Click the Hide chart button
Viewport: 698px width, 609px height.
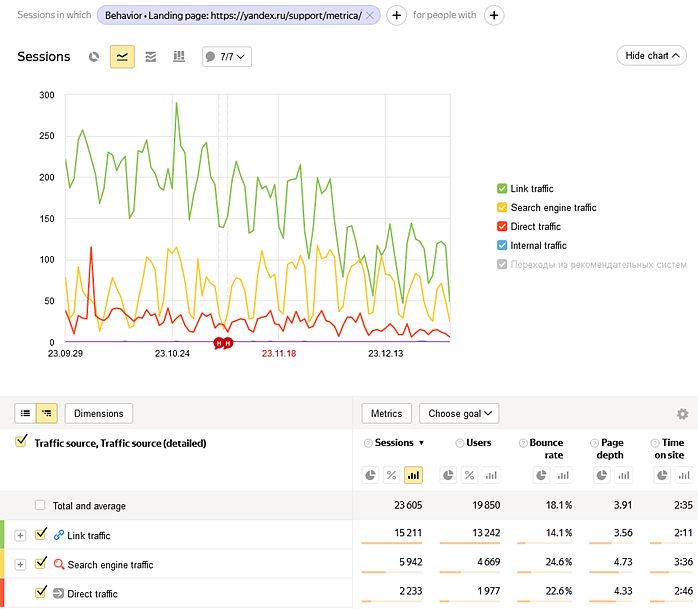click(x=650, y=56)
